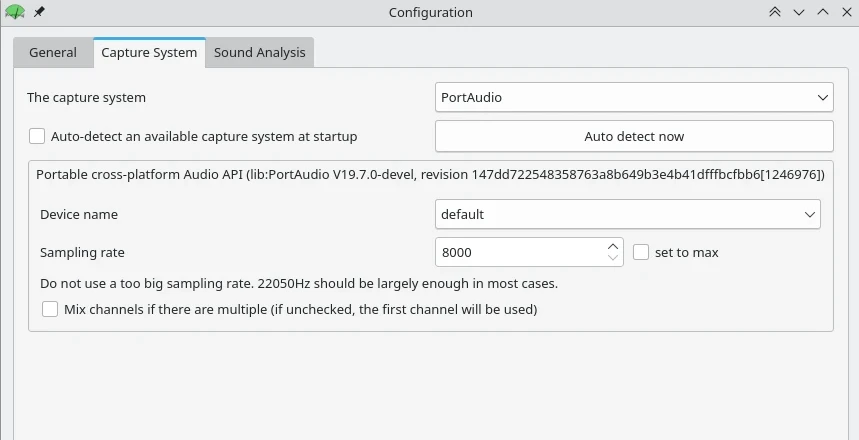
Task: Click the 'The capture system' label
Action: pos(87,98)
